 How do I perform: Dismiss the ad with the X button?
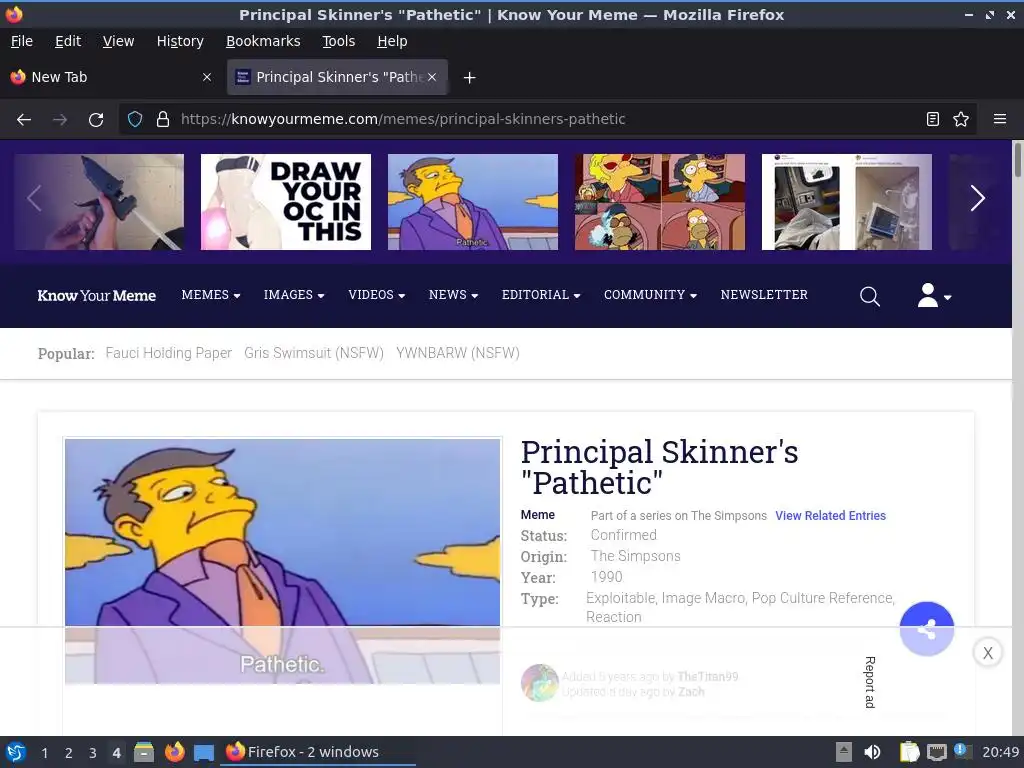coord(987,652)
